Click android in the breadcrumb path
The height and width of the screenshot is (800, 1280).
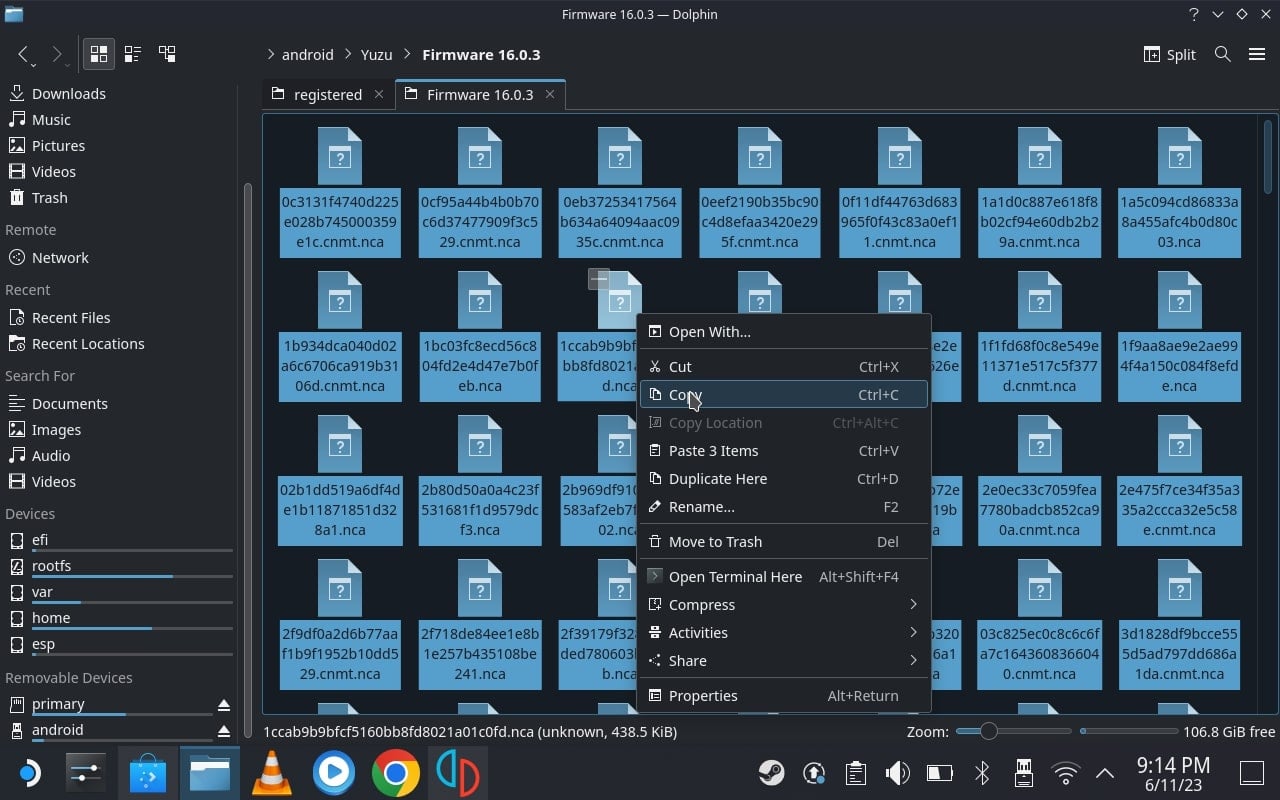[x=308, y=54]
